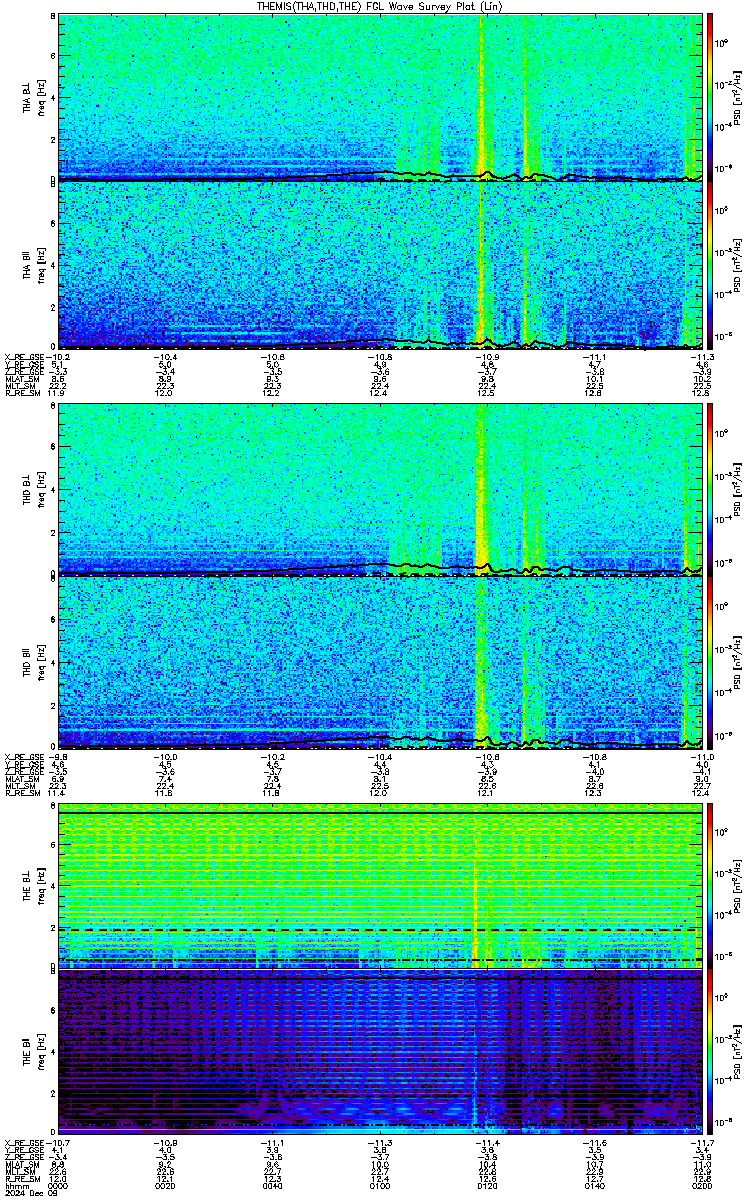
Task: Click the -11.3 X_RE_GSE value under the THA panels
Action: point(702,356)
